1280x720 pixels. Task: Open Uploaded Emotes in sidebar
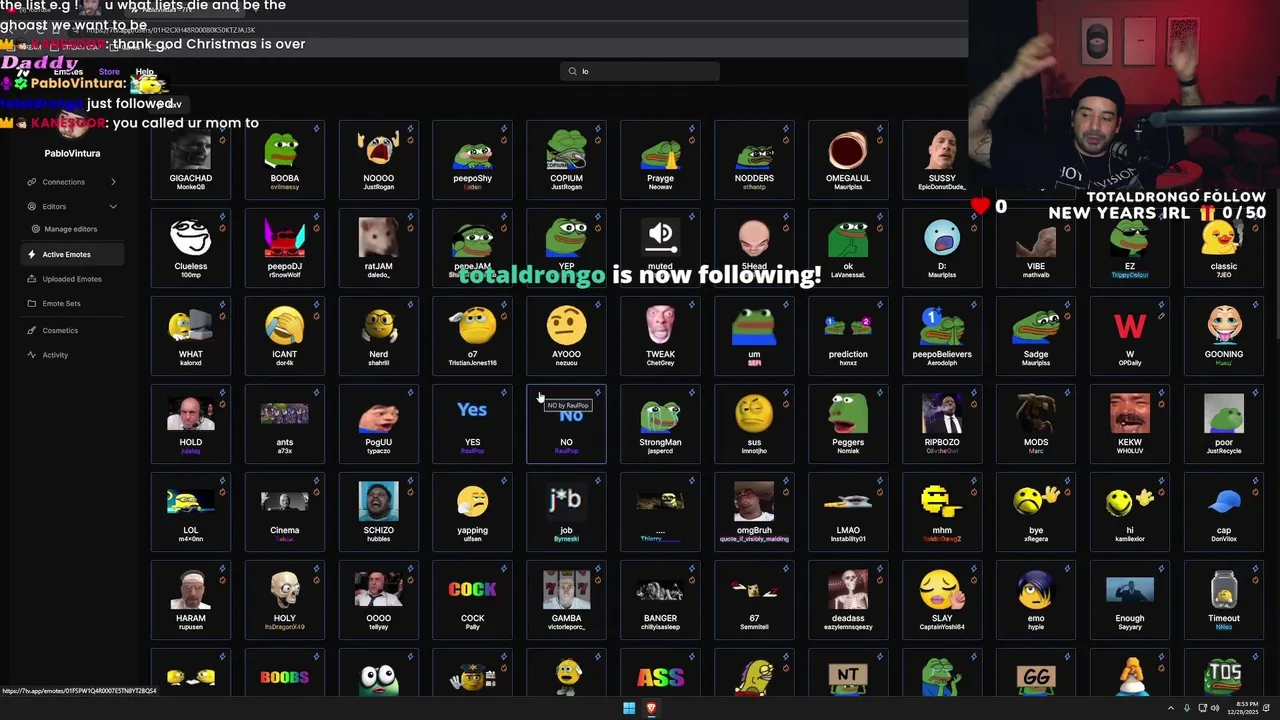[x=71, y=279]
